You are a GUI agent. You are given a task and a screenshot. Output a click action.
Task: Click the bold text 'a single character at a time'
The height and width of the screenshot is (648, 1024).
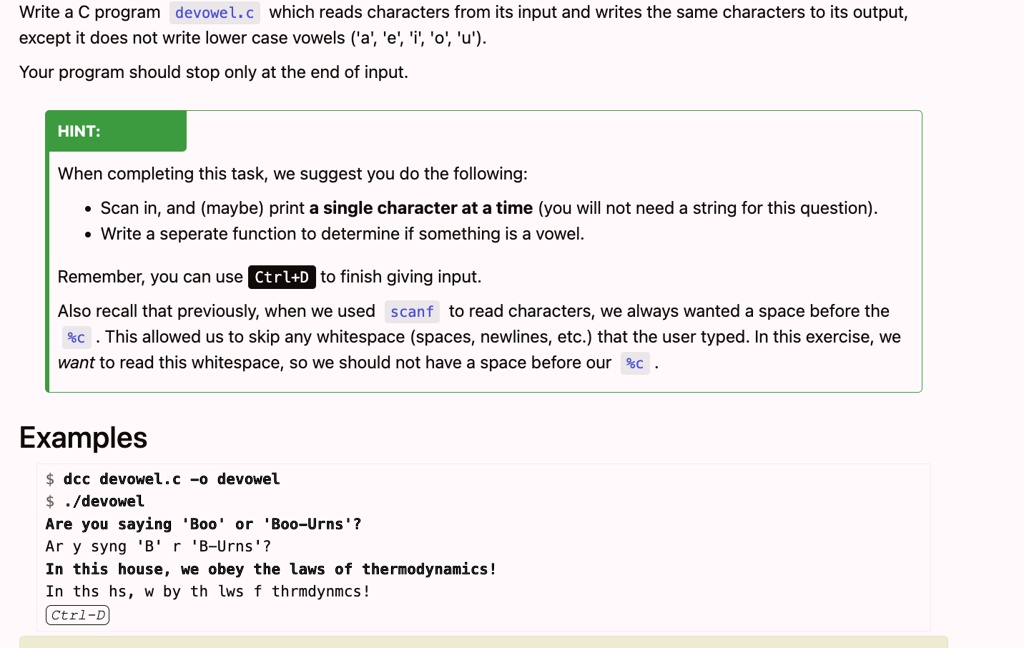tap(421, 208)
